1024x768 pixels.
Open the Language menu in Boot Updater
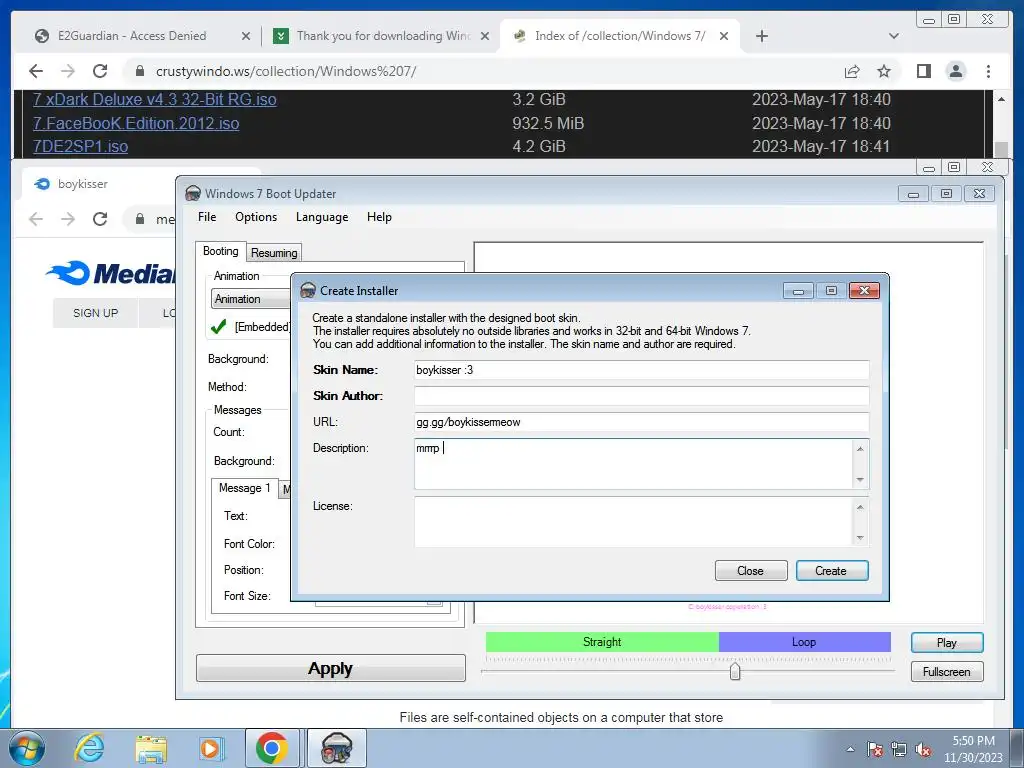322,217
